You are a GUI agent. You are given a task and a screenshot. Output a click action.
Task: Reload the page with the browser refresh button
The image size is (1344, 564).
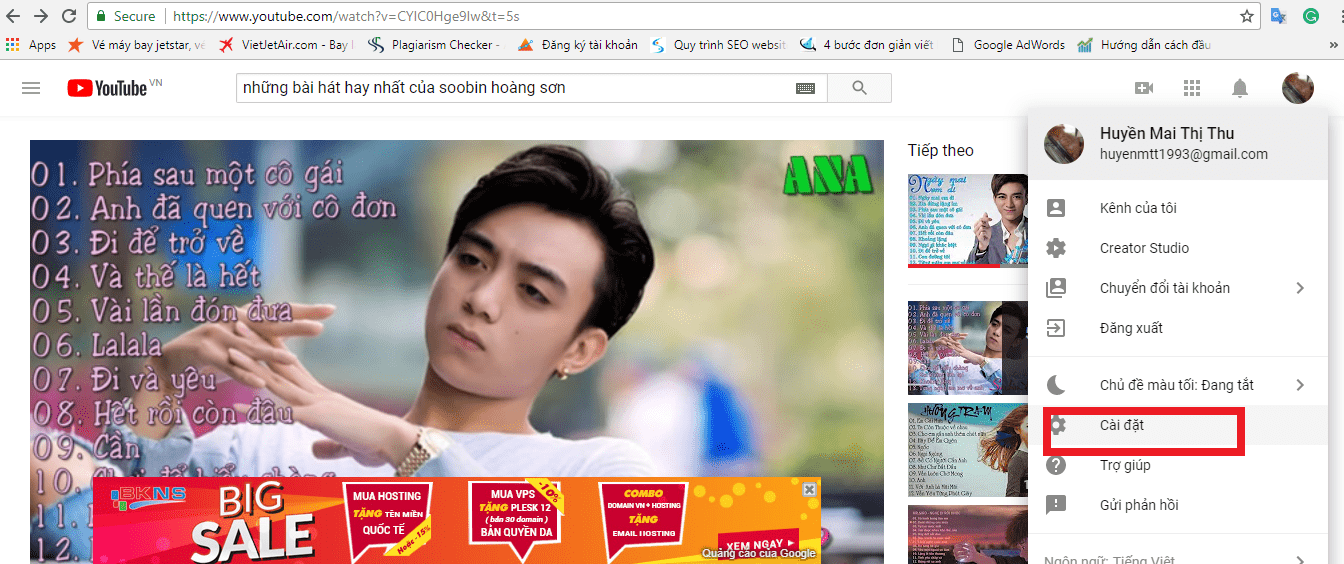click(69, 16)
